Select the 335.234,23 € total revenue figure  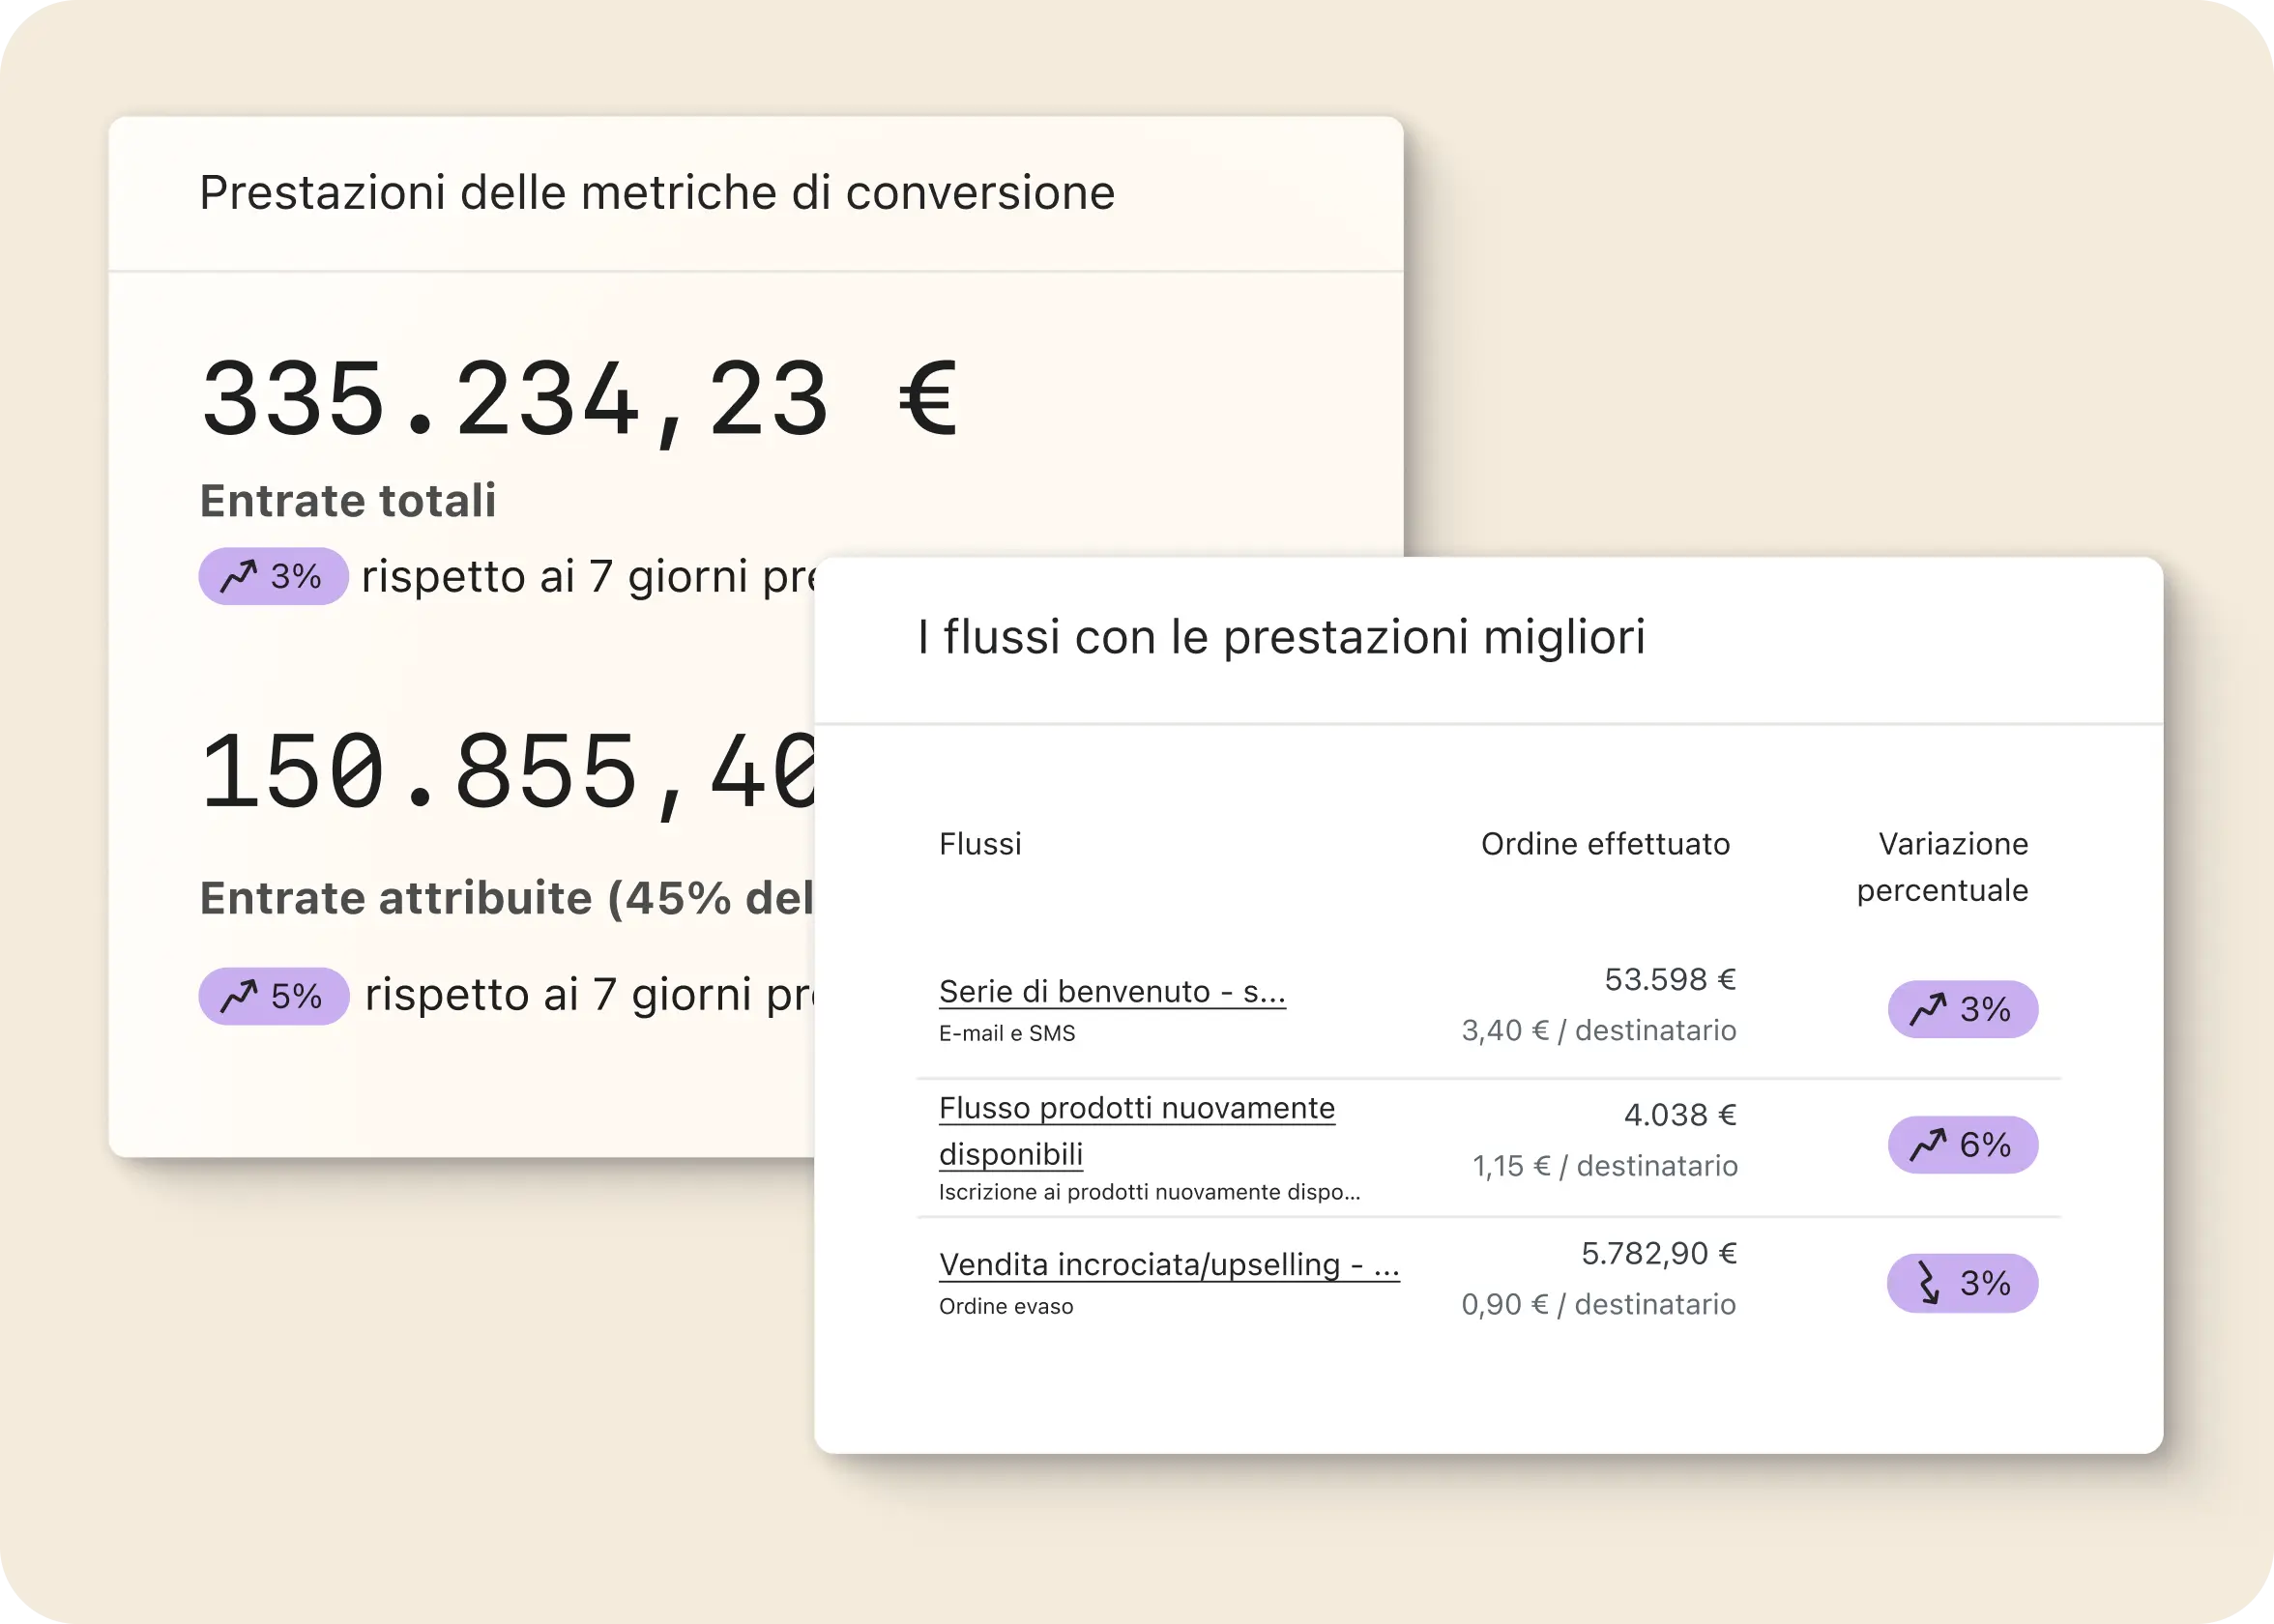coord(580,400)
